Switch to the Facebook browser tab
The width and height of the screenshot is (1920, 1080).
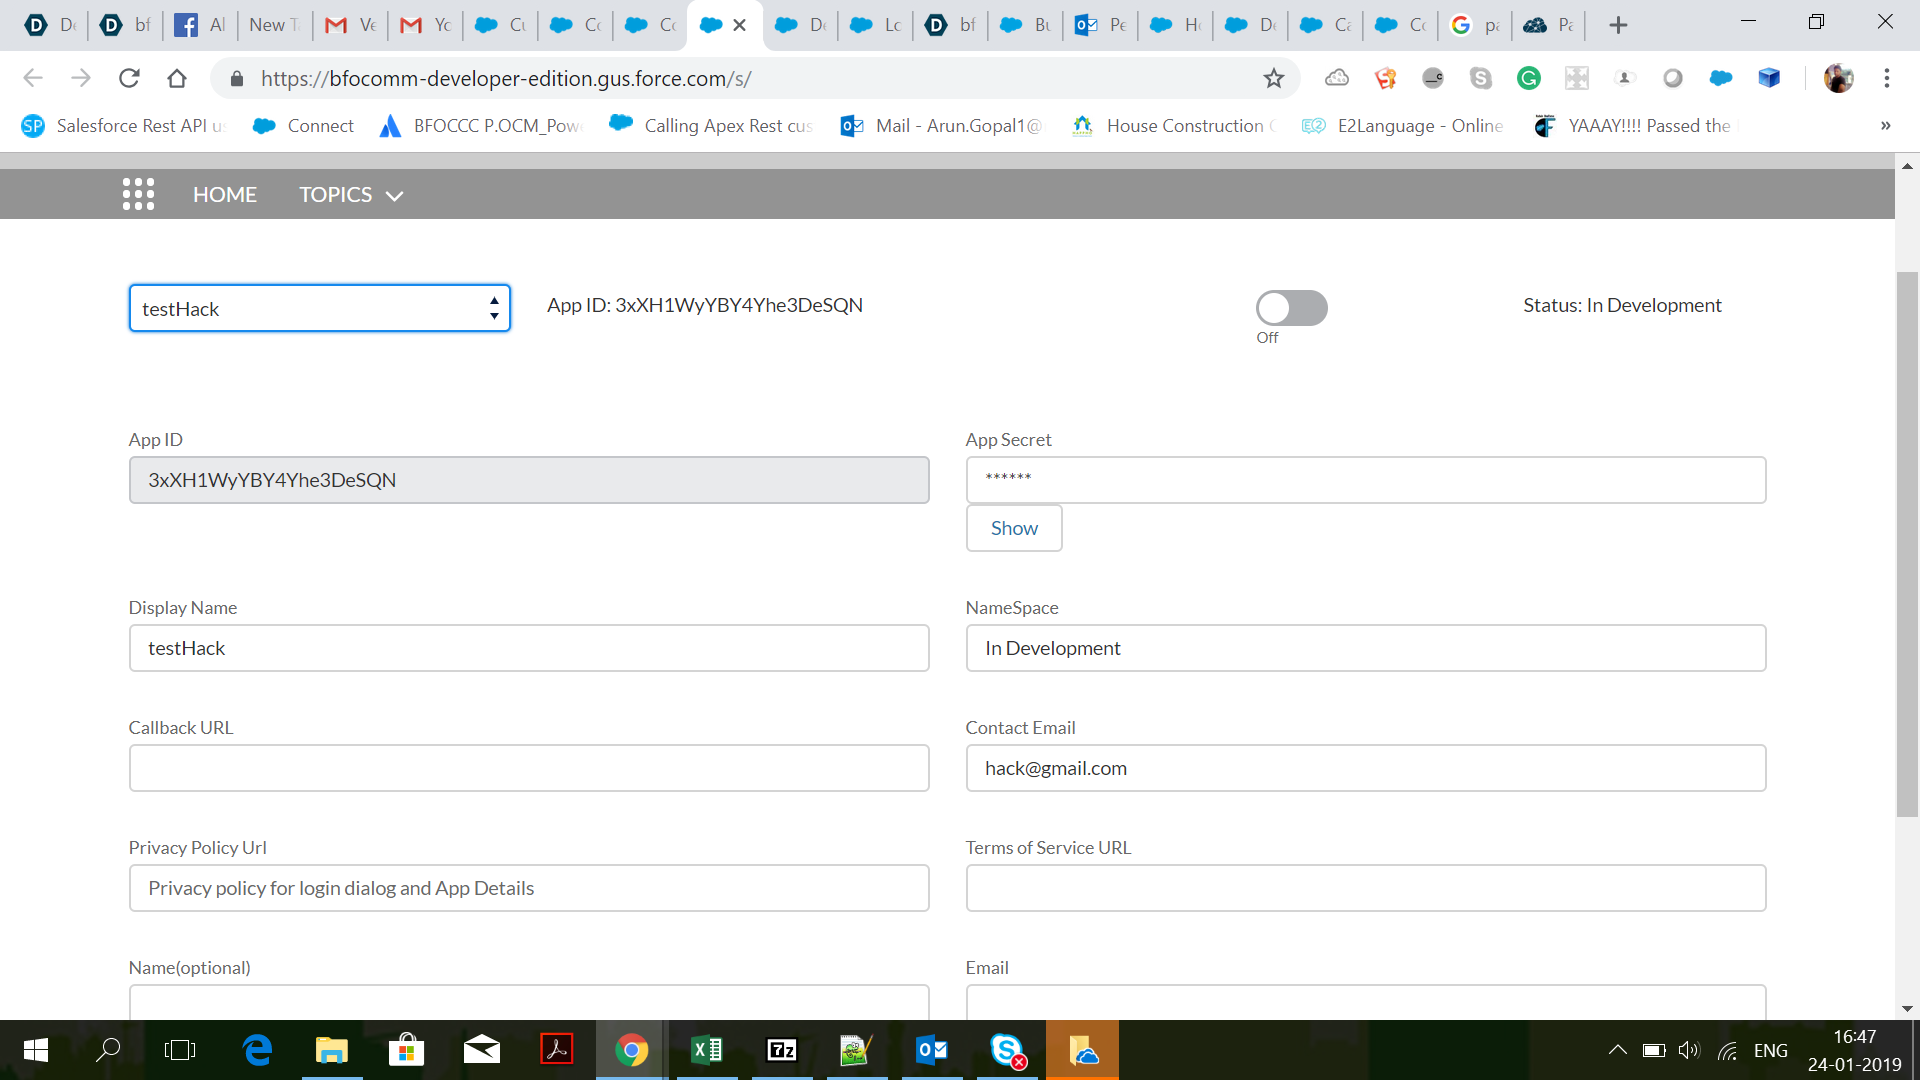coord(200,25)
